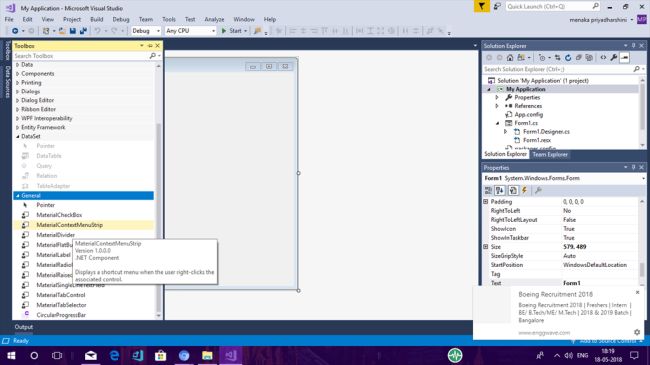Open the Output tab at bottom
The height and width of the screenshot is (365, 650).
pyautogui.click(x=24, y=327)
